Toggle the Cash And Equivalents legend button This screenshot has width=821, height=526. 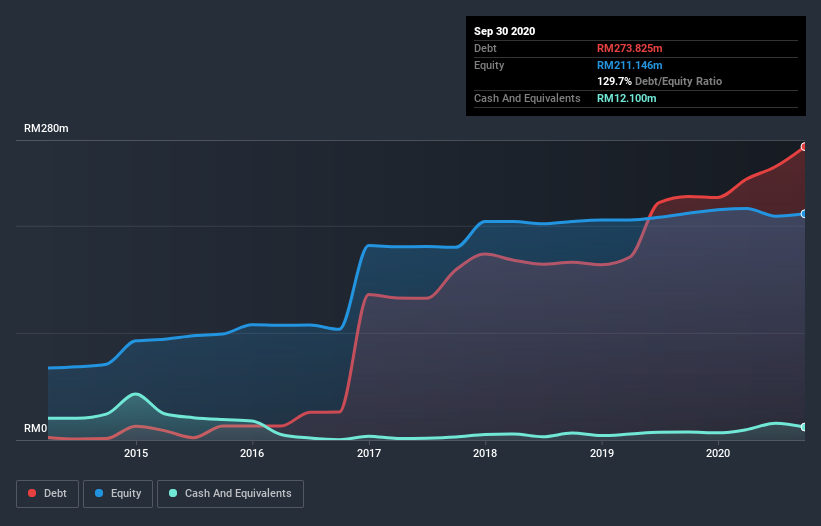click(230, 494)
